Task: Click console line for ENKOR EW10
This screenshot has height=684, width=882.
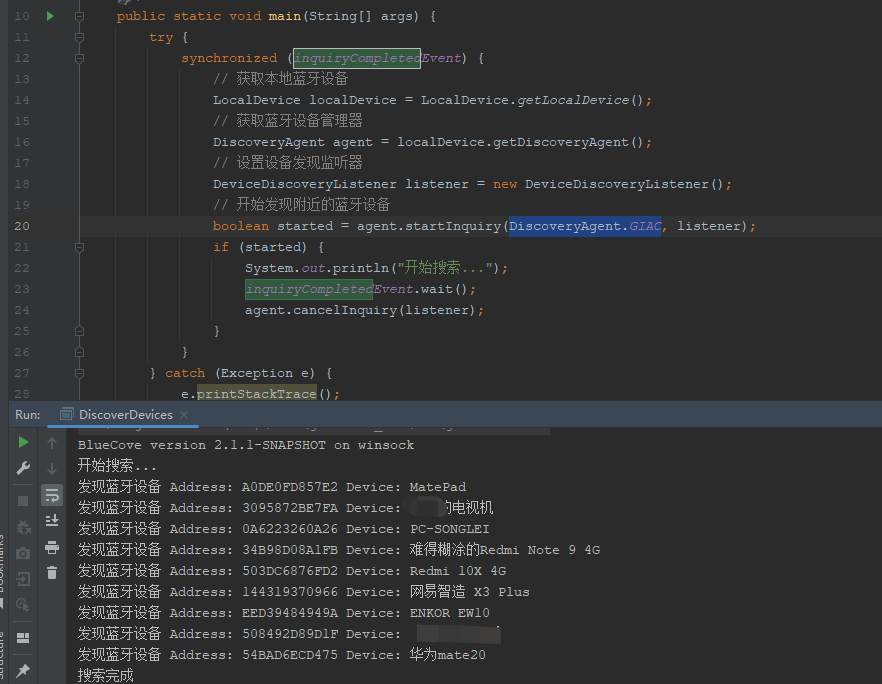Action: pyautogui.click(x=284, y=613)
